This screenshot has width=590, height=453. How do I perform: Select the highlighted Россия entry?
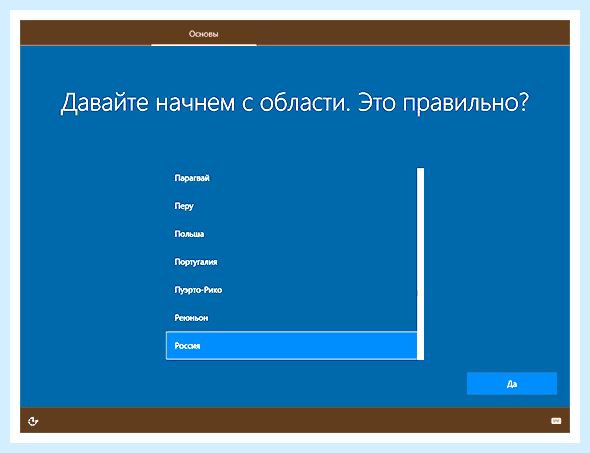point(292,346)
